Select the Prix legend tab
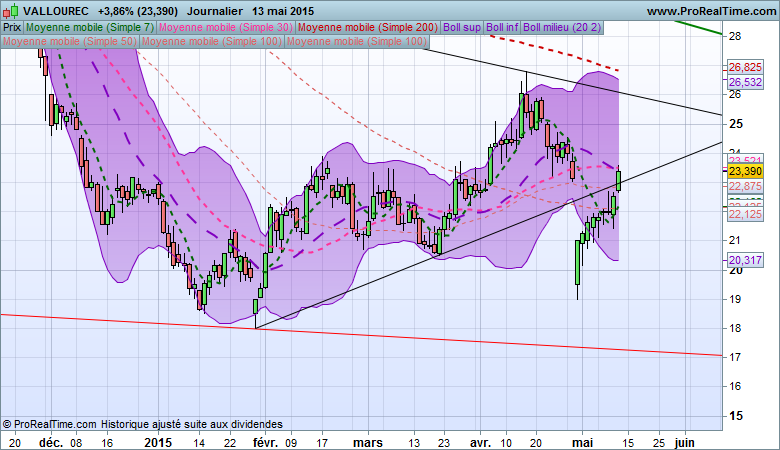Image resolution: width=780 pixels, height=450 pixels. pyautogui.click(x=12, y=27)
